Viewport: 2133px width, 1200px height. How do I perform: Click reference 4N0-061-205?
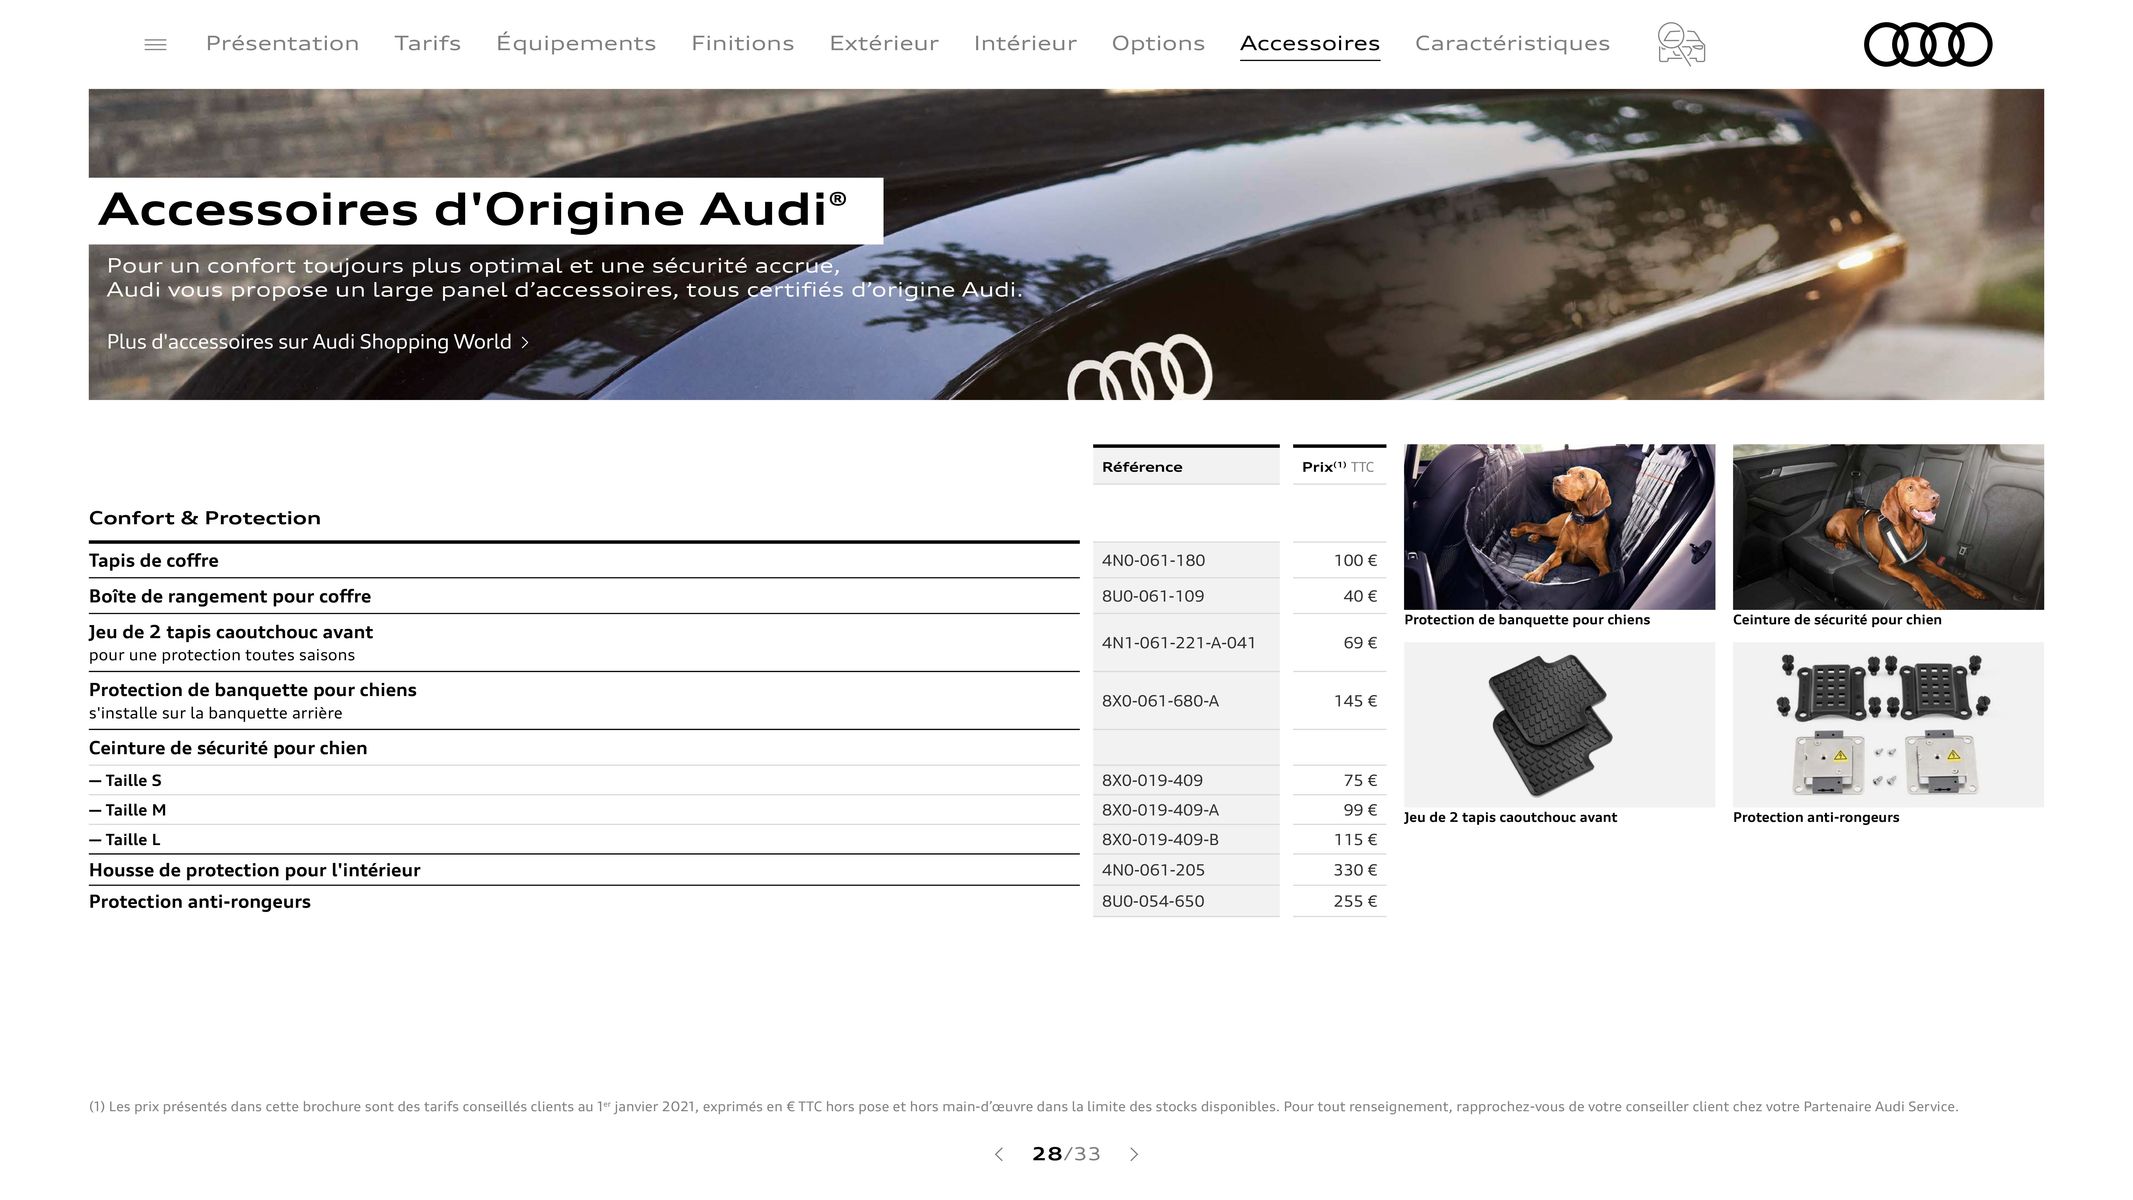click(1153, 871)
